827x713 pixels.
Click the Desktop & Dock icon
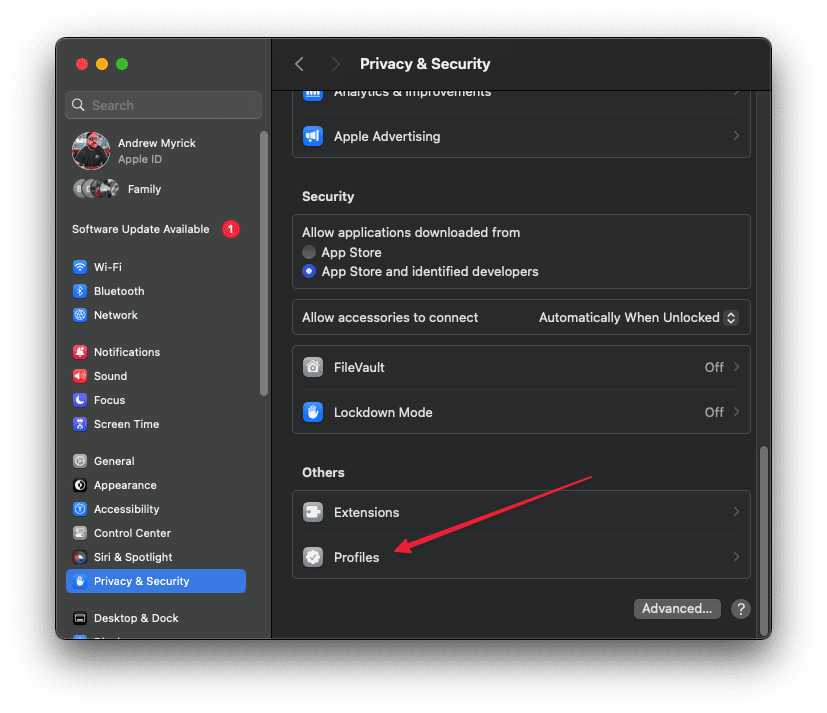coord(80,618)
